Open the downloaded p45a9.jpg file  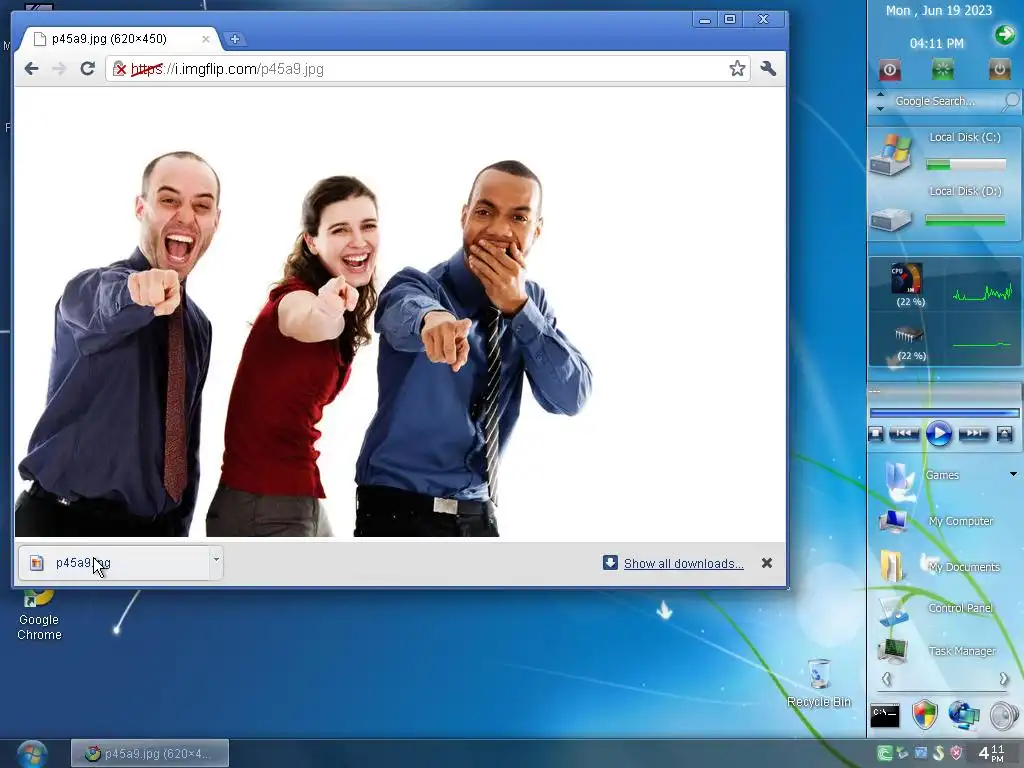114,563
